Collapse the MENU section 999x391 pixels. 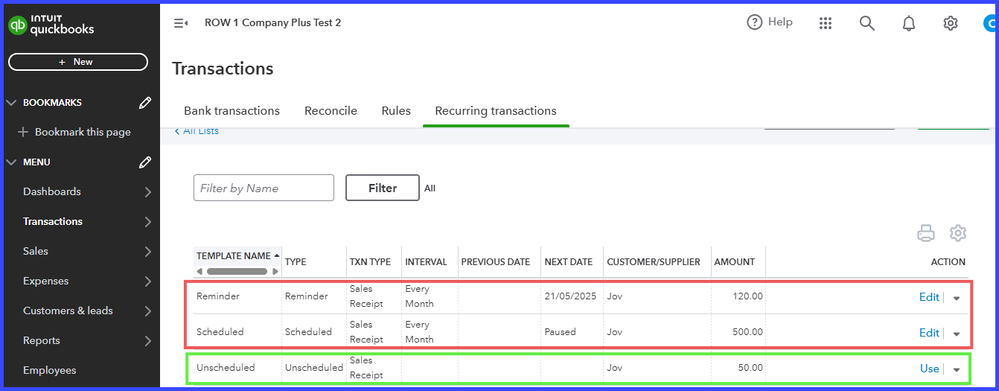click(11, 162)
